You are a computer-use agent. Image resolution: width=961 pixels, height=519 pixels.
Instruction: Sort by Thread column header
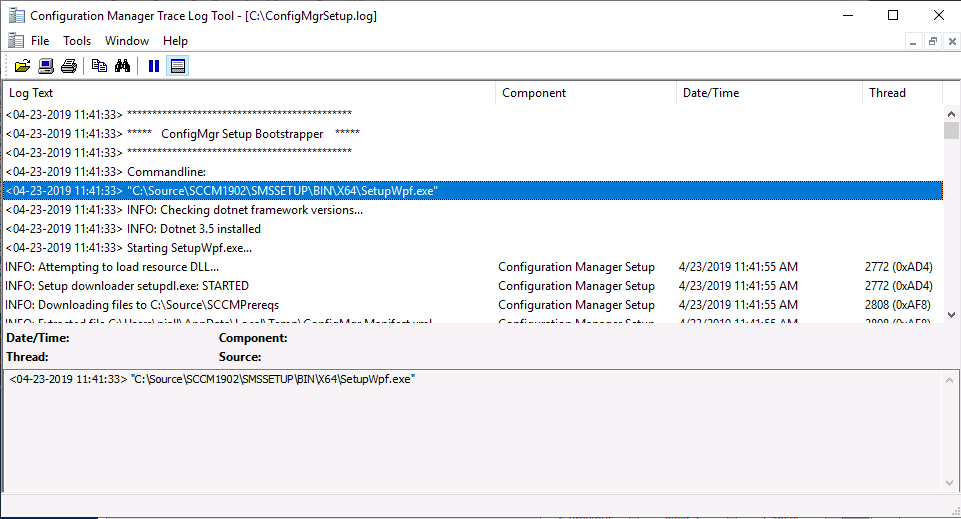[902, 93]
